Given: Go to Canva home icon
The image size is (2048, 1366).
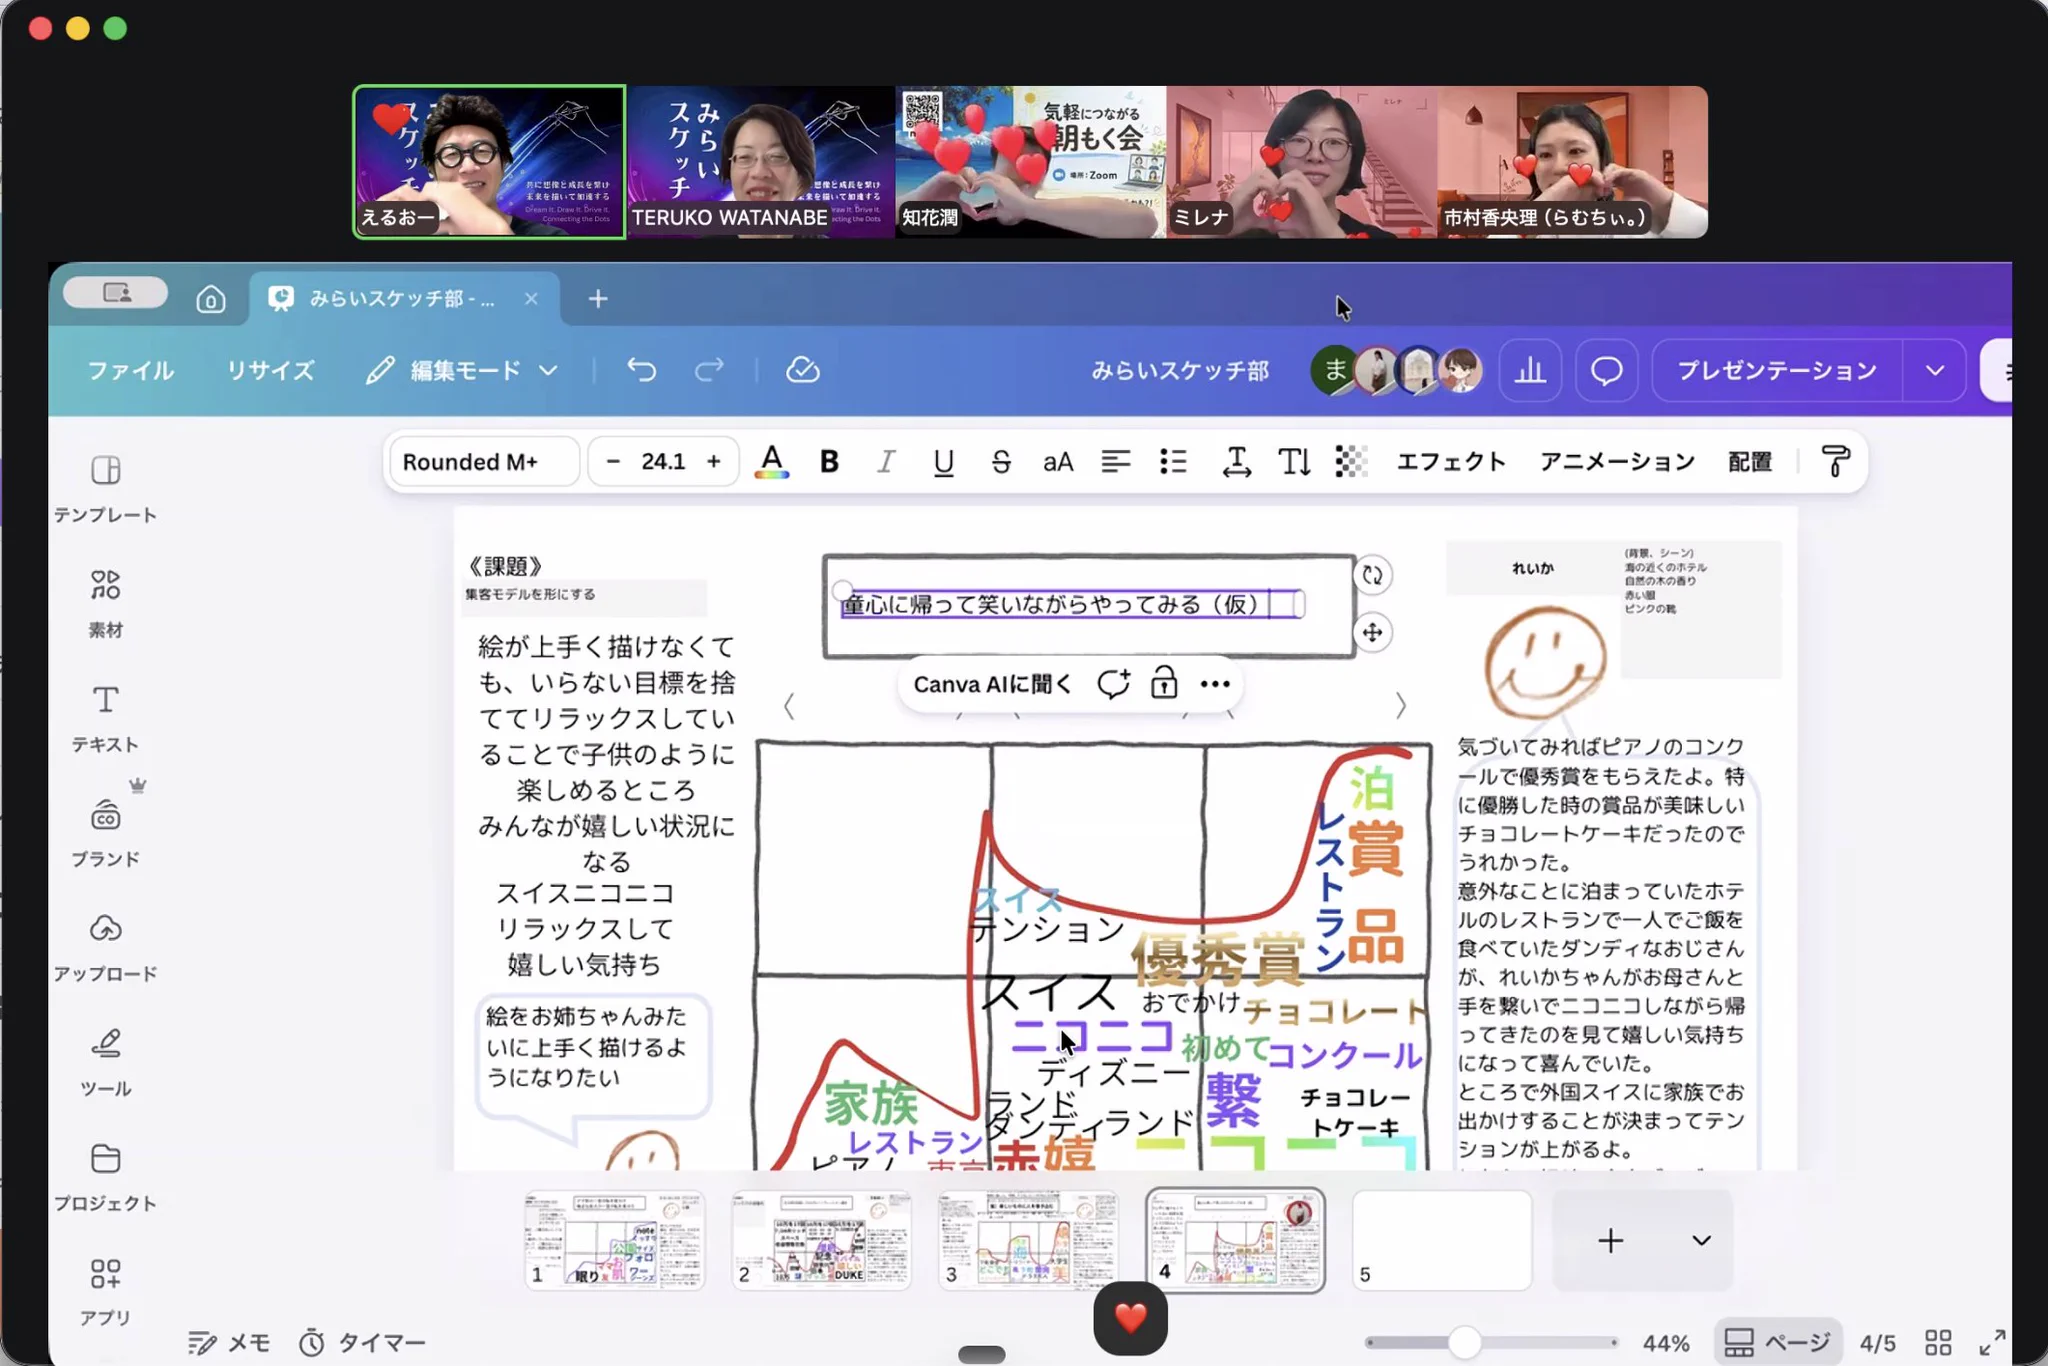Looking at the screenshot, I should [x=210, y=299].
